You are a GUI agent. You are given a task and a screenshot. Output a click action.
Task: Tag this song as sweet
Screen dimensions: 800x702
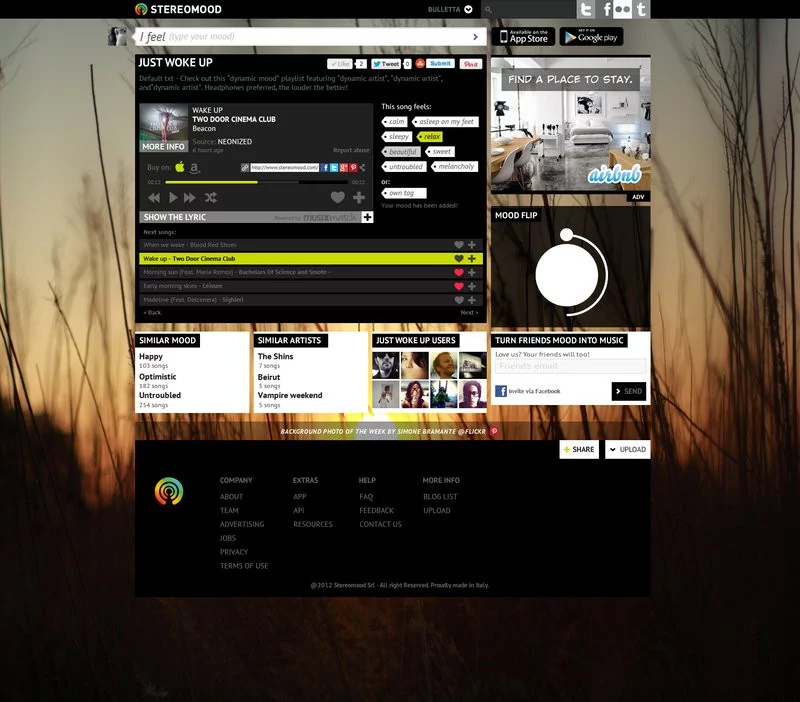(x=440, y=152)
